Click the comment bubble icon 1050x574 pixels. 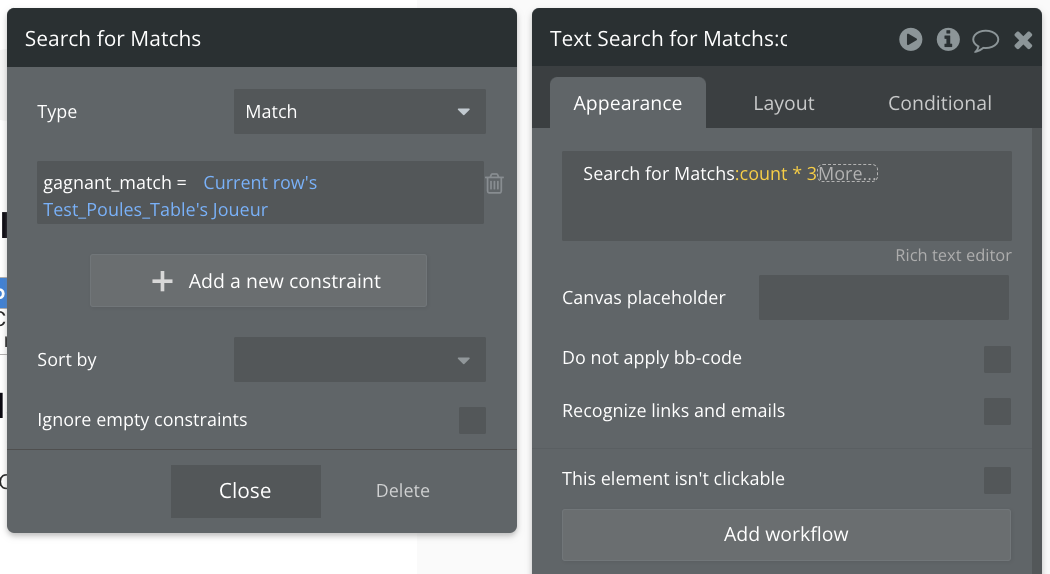point(986,40)
